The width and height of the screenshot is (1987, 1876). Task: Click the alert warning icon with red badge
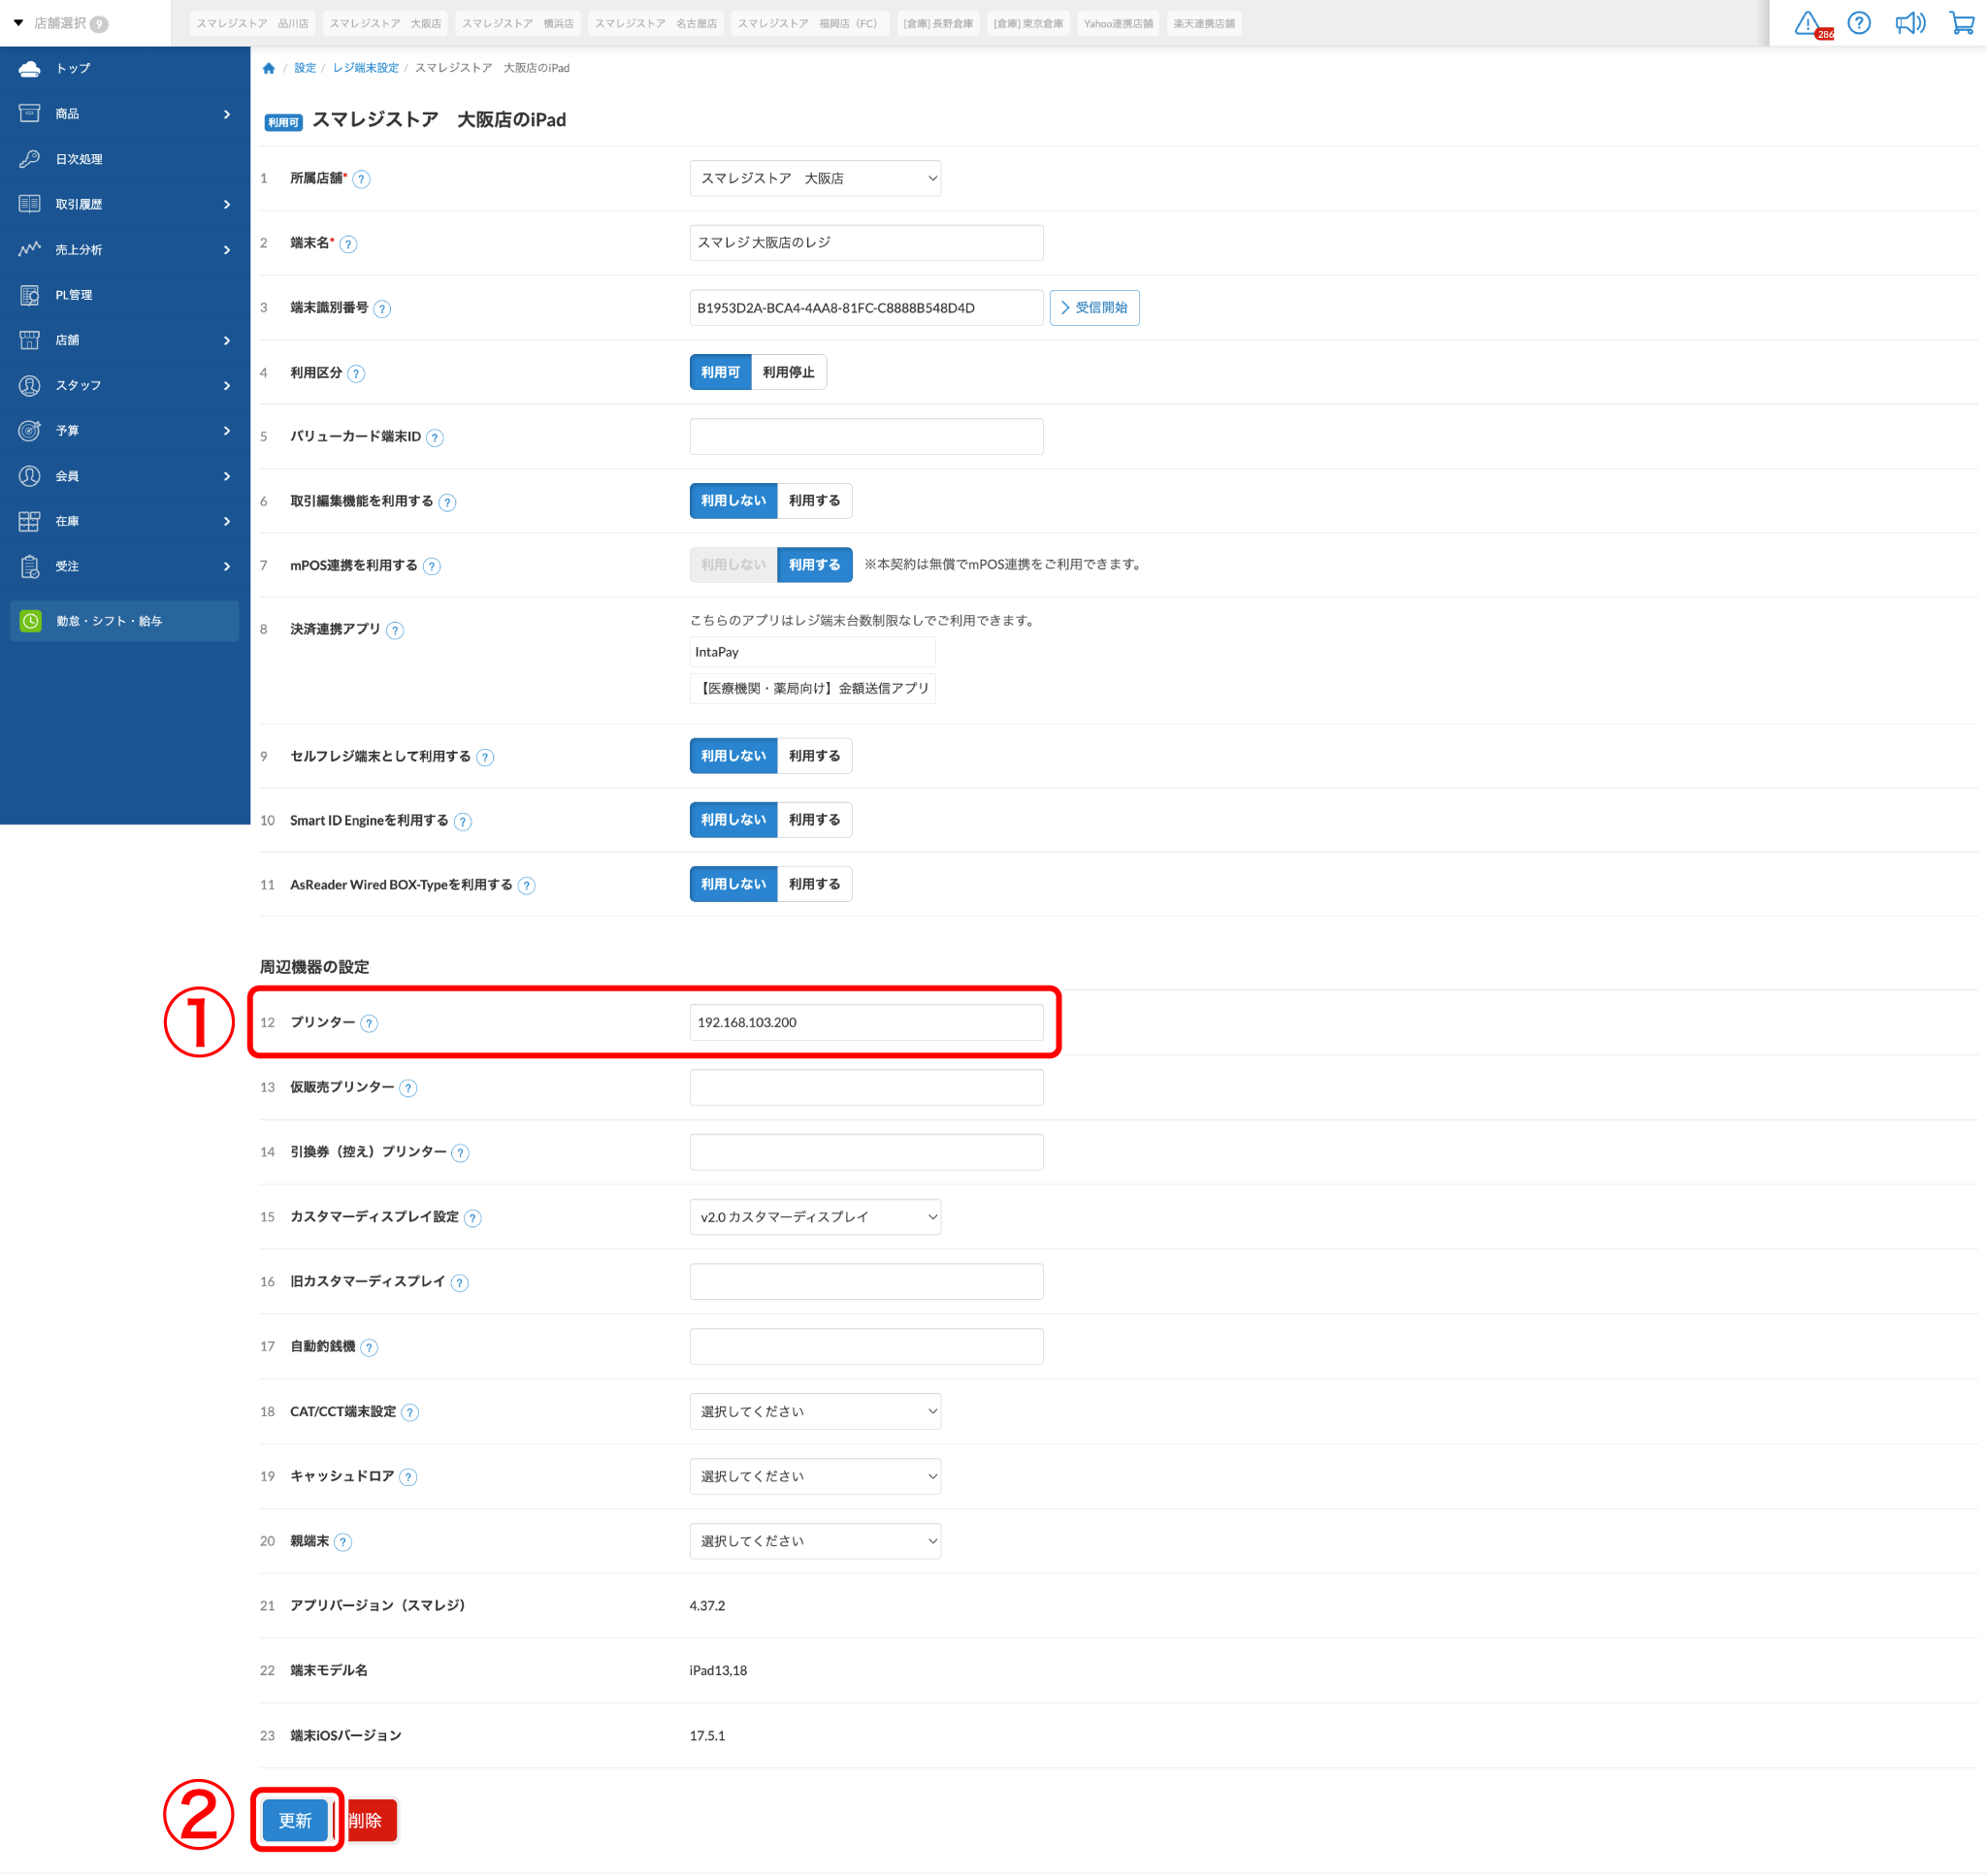(x=1810, y=23)
